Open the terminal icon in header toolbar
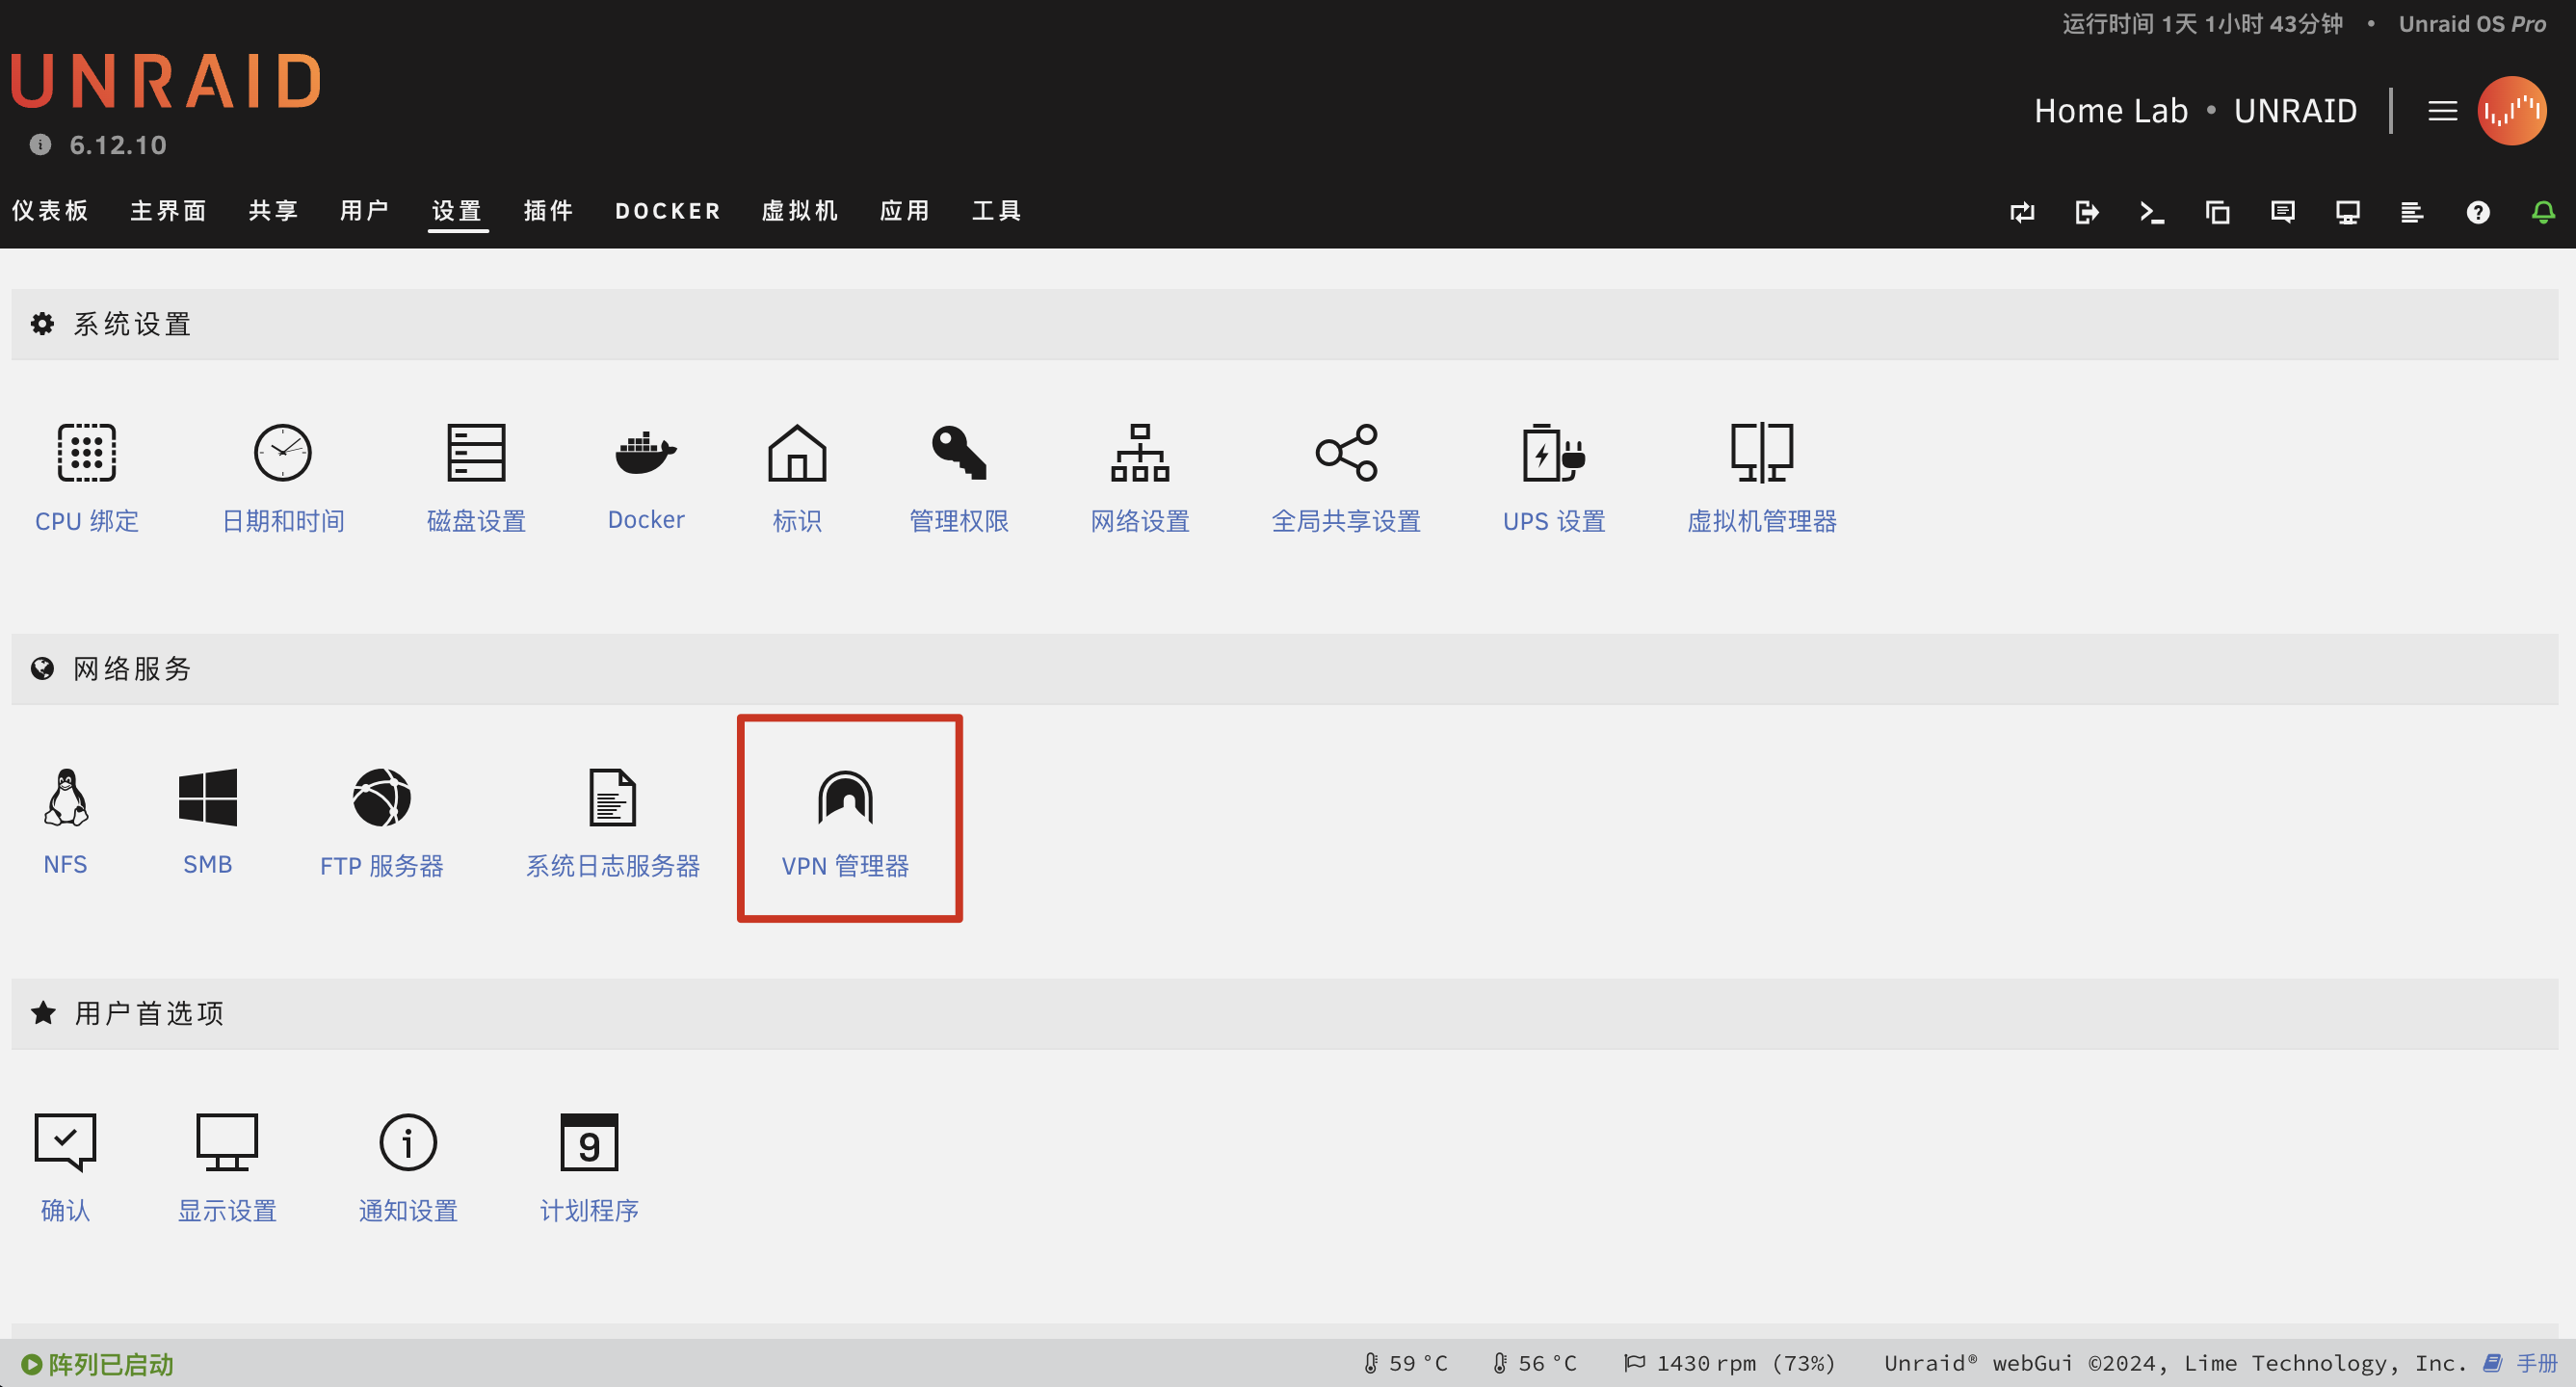This screenshot has width=2576, height=1387. pyautogui.click(x=2151, y=212)
